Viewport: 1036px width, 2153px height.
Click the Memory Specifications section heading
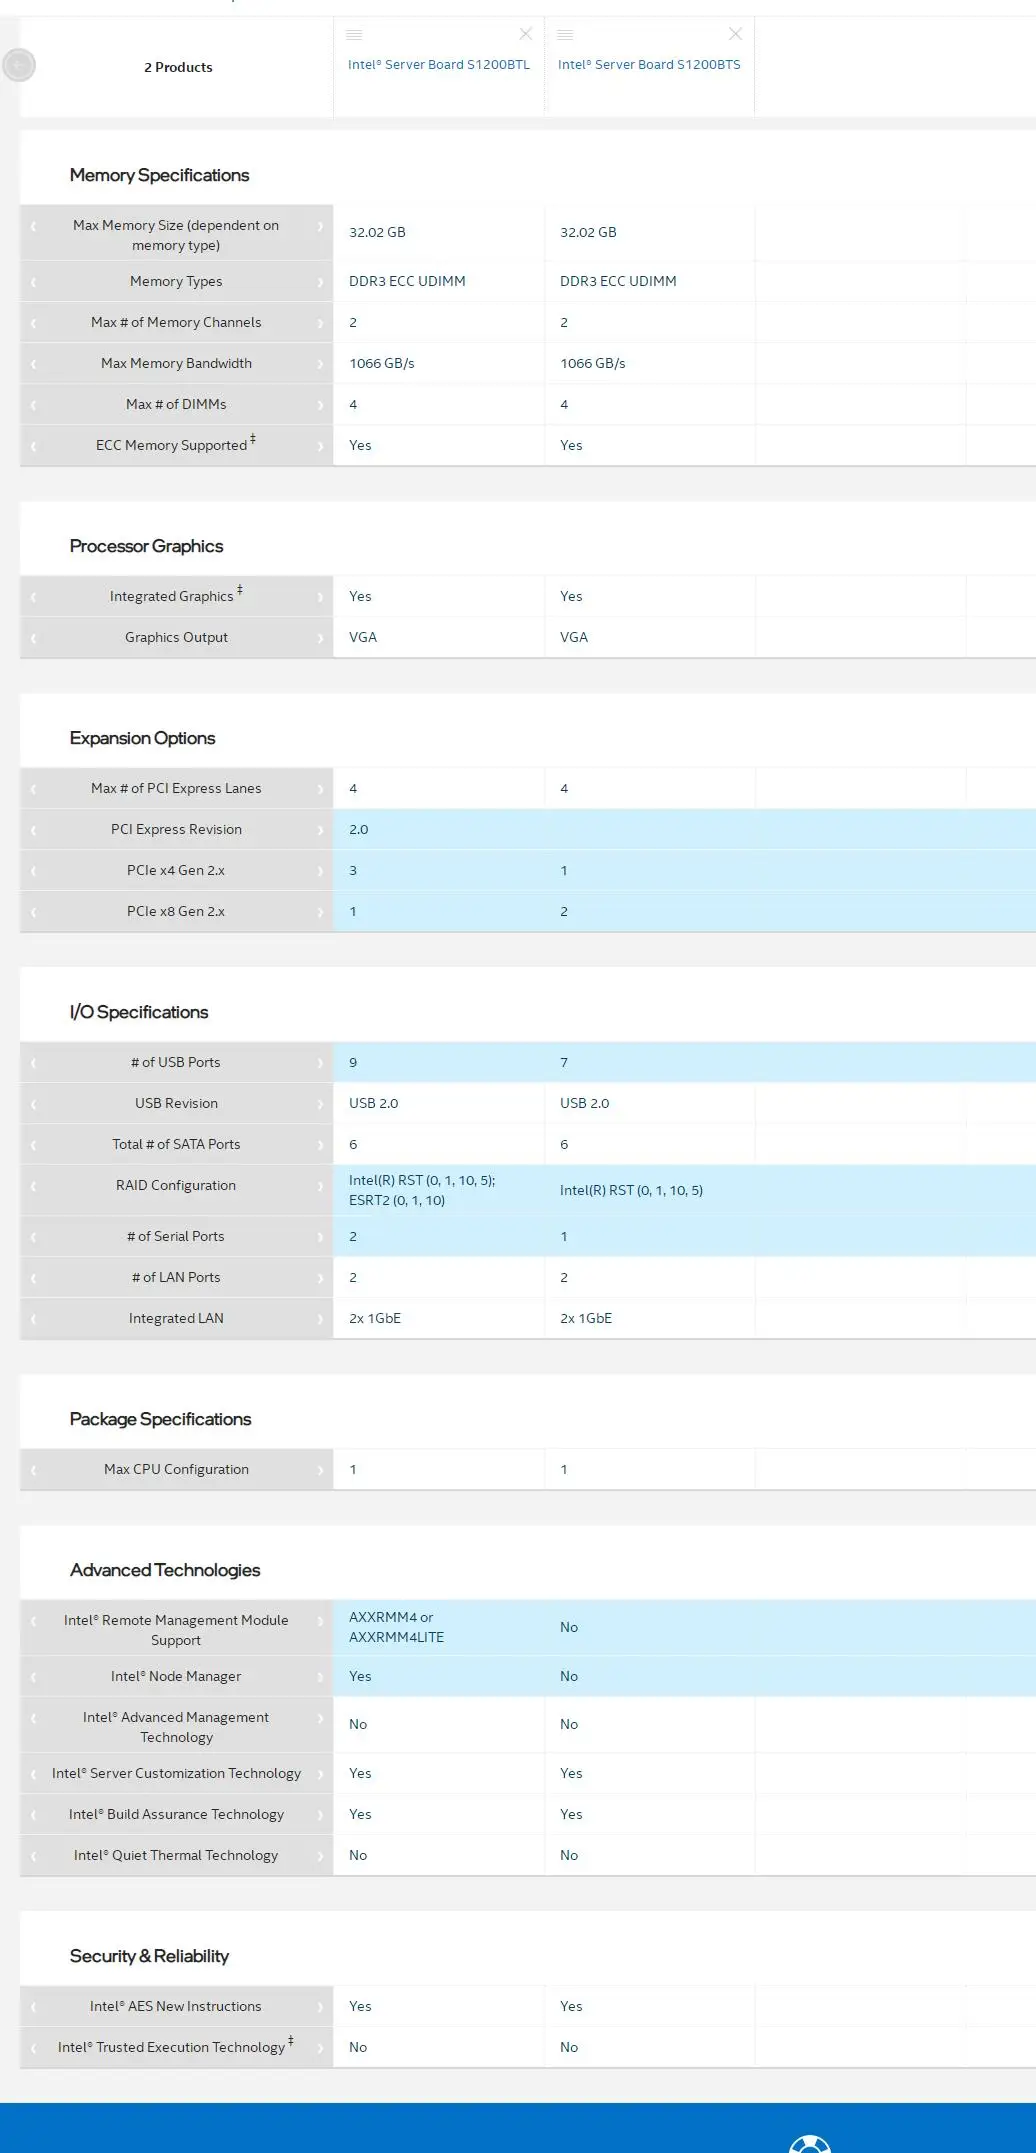click(159, 175)
